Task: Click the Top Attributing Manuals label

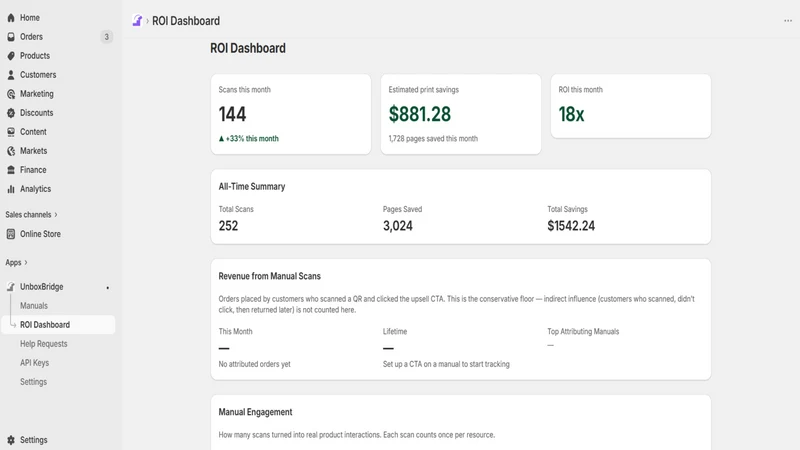Action: tap(583, 332)
